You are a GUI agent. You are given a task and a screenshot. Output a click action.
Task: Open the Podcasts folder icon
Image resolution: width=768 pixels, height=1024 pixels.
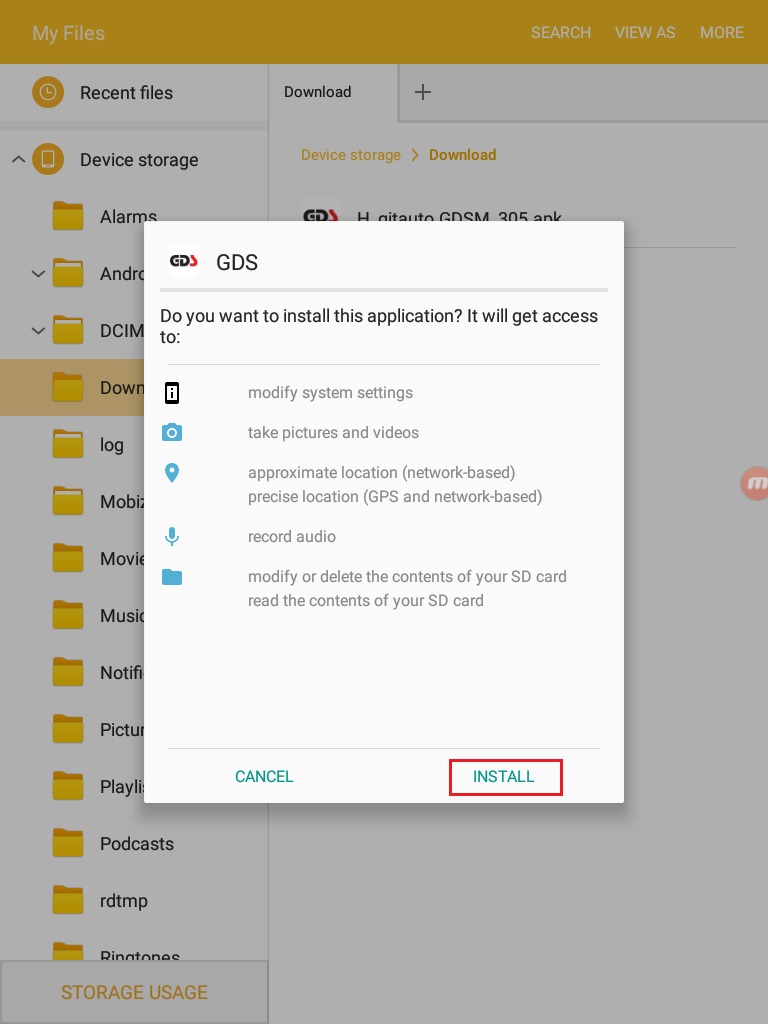pyautogui.click(x=68, y=843)
